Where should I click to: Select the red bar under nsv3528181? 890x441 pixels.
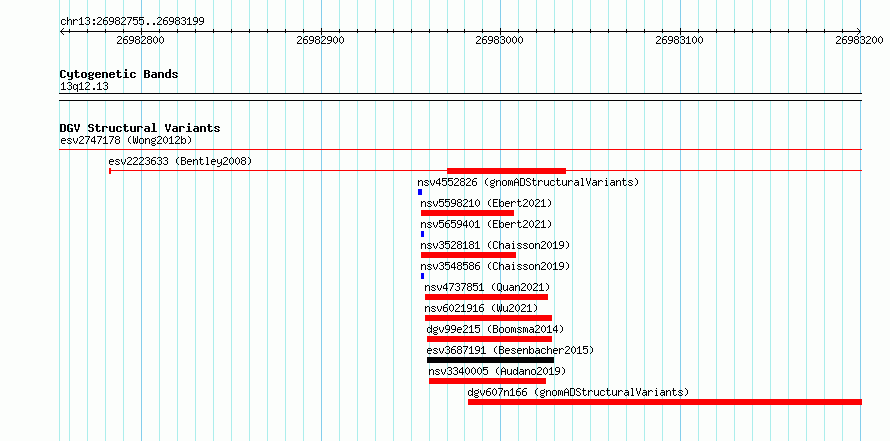pos(468,255)
